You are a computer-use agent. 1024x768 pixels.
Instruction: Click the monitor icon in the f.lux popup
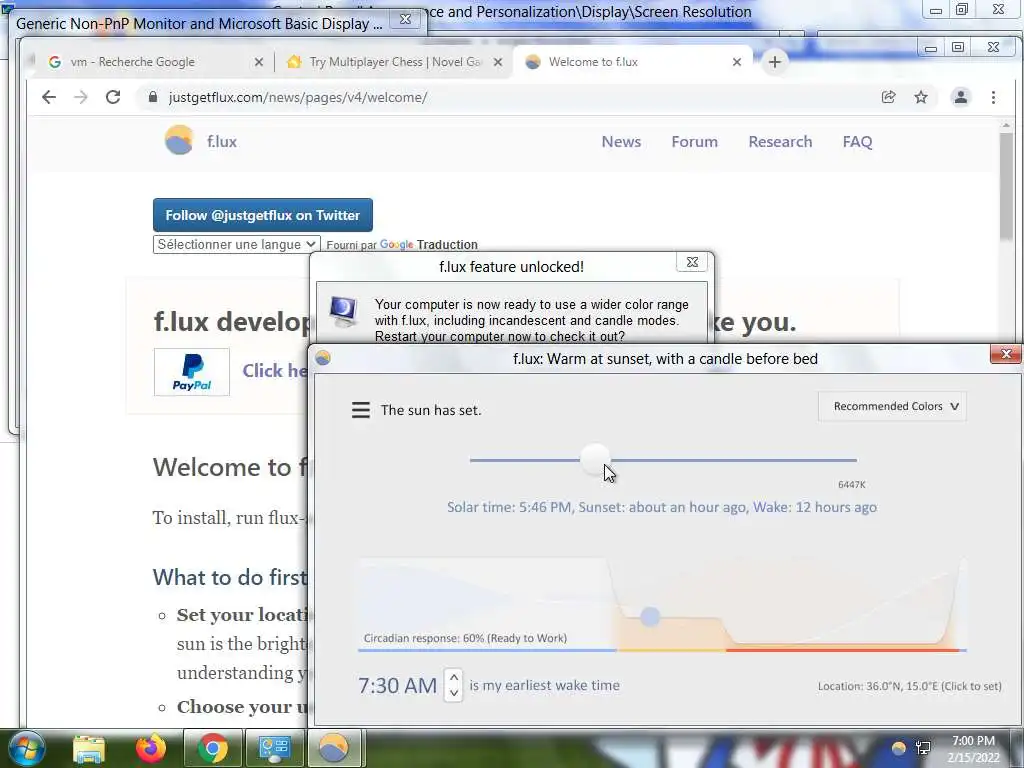(344, 311)
